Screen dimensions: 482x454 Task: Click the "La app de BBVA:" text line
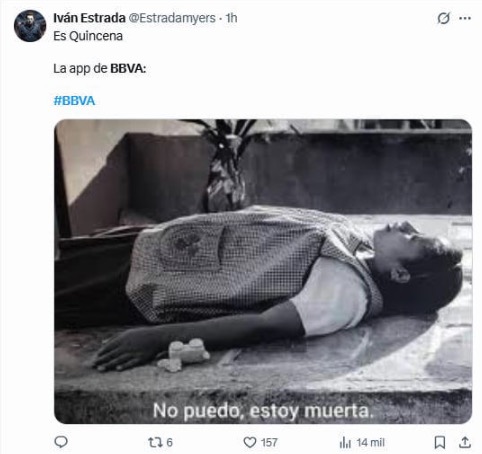coord(100,68)
